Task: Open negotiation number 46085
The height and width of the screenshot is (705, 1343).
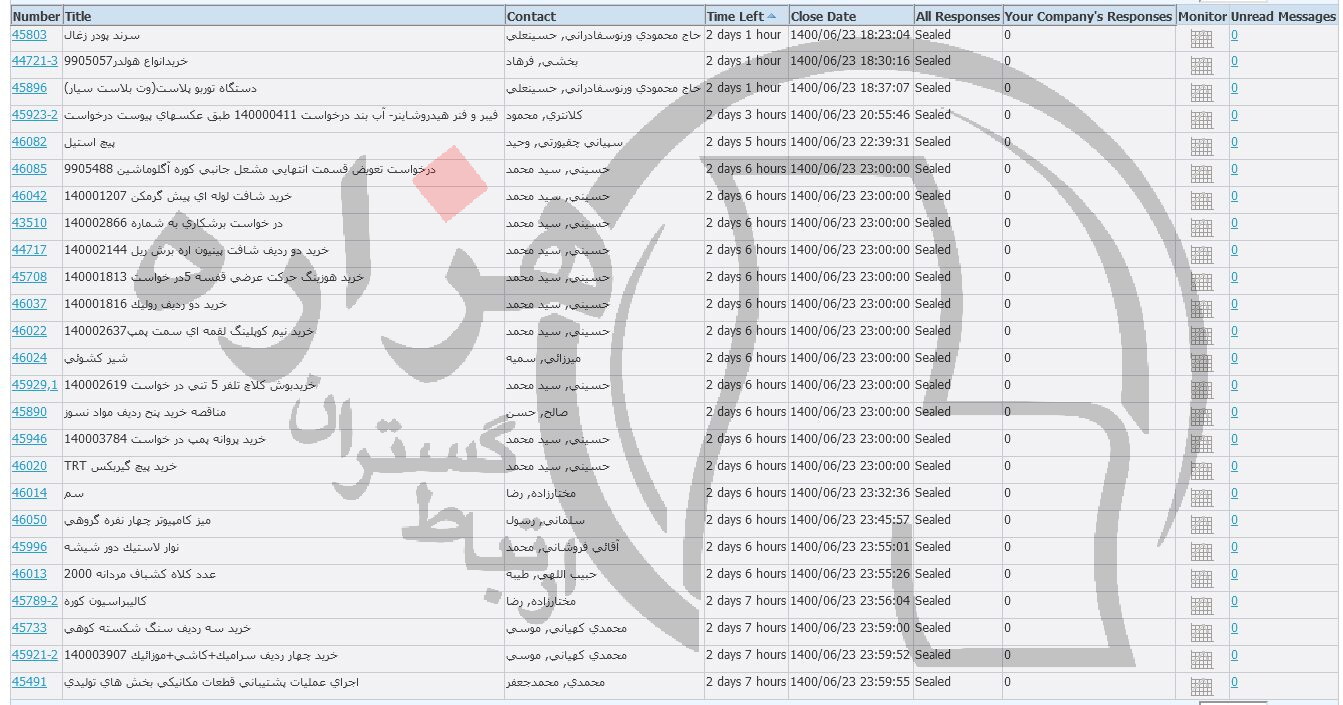Action: [x=29, y=170]
